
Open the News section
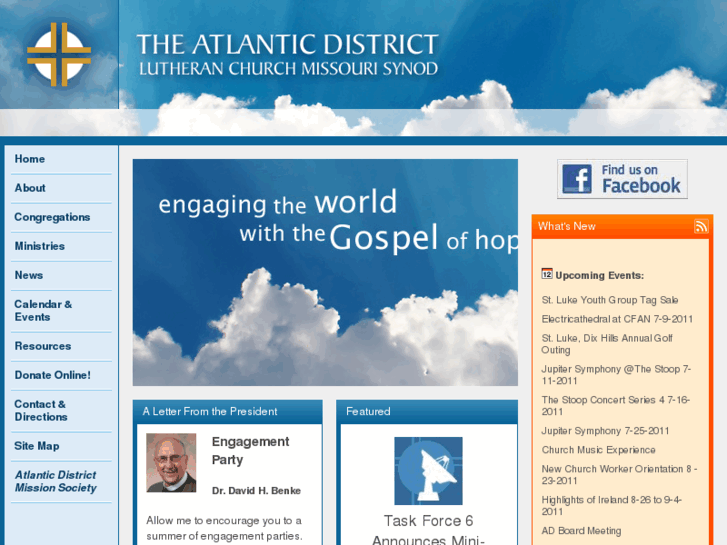click(28, 275)
